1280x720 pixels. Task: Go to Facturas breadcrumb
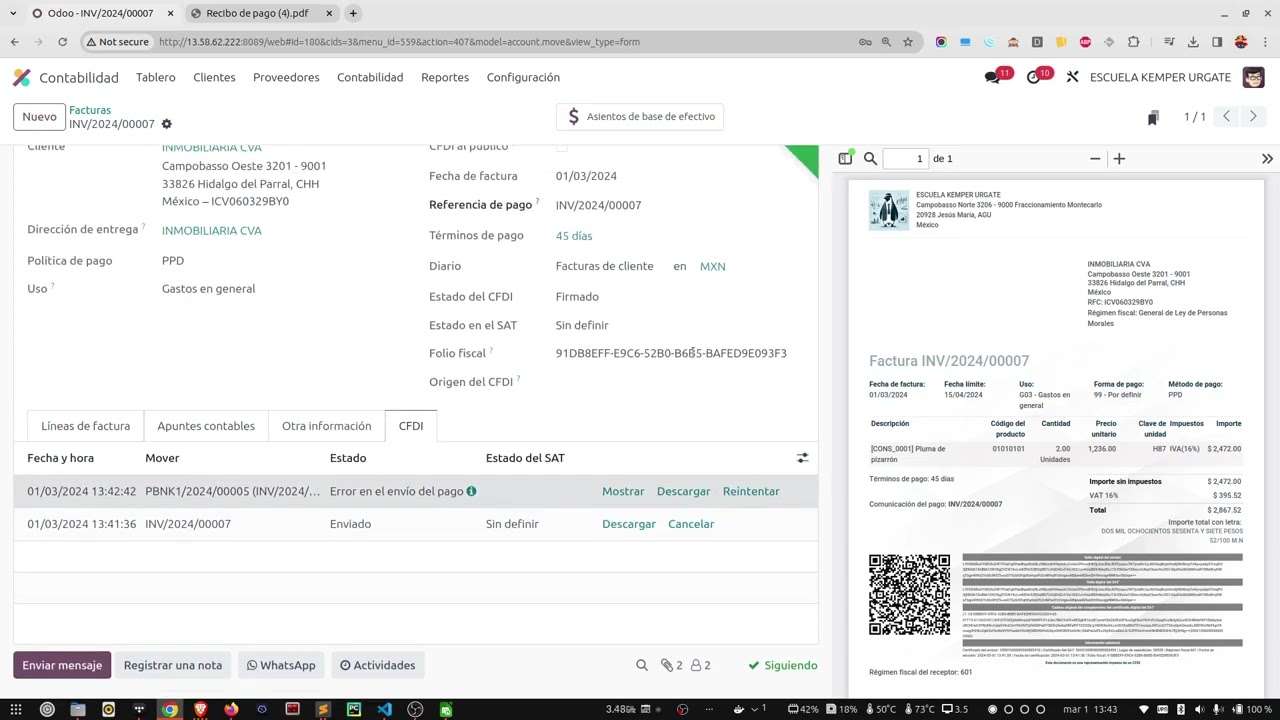pyautogui.click(x=90, y=110)
